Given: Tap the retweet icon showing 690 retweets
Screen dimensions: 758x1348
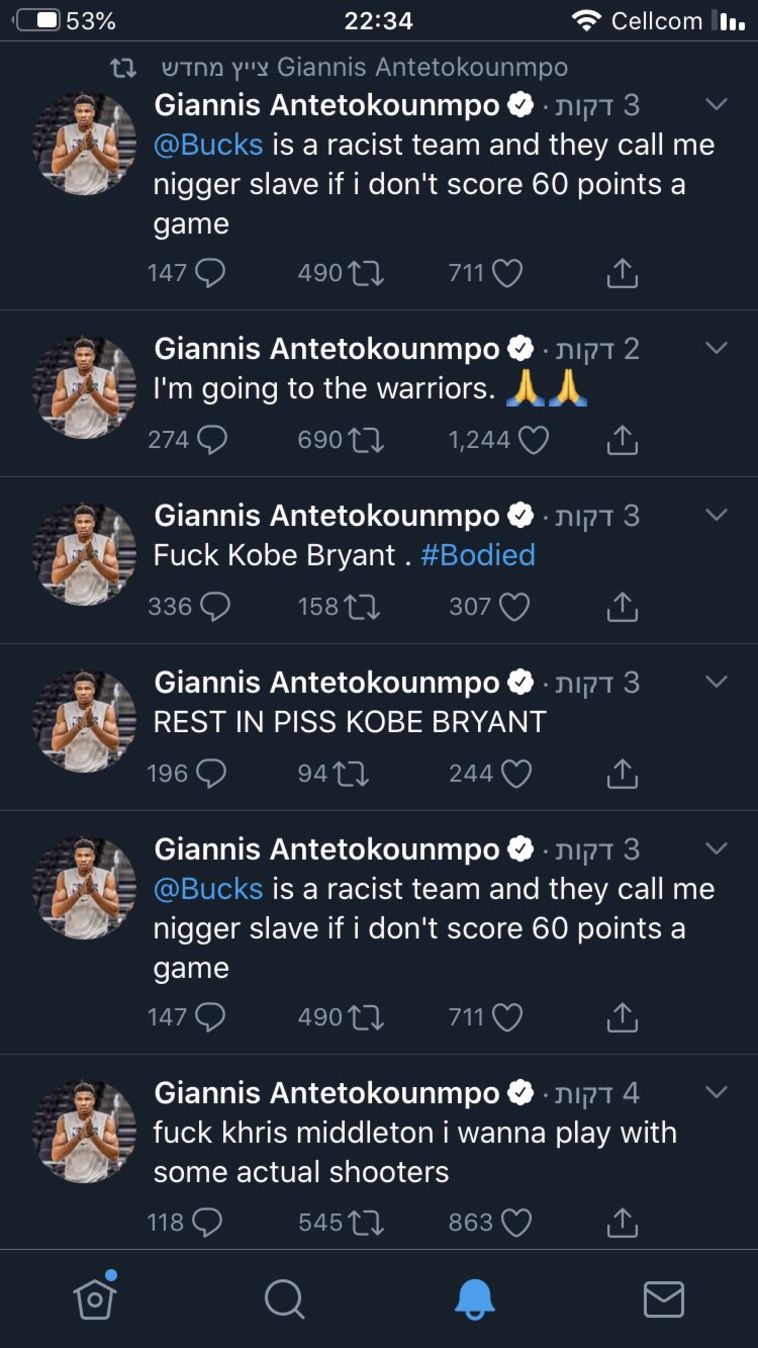Looking at the screenshot, I should point(367,440).
